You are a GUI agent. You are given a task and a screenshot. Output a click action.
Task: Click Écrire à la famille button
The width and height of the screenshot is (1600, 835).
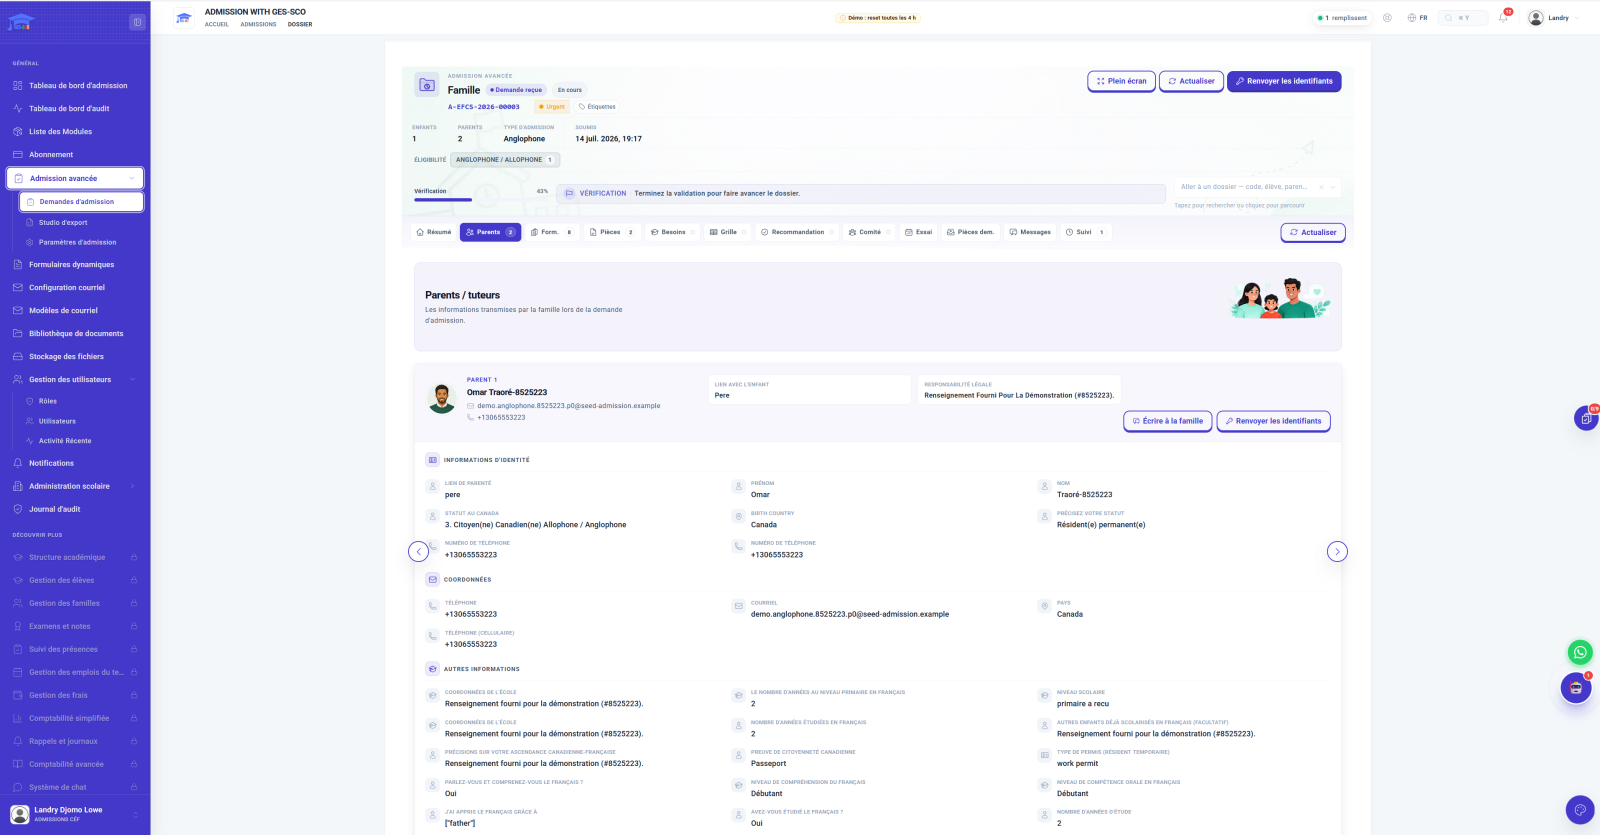pos(1168,421)
